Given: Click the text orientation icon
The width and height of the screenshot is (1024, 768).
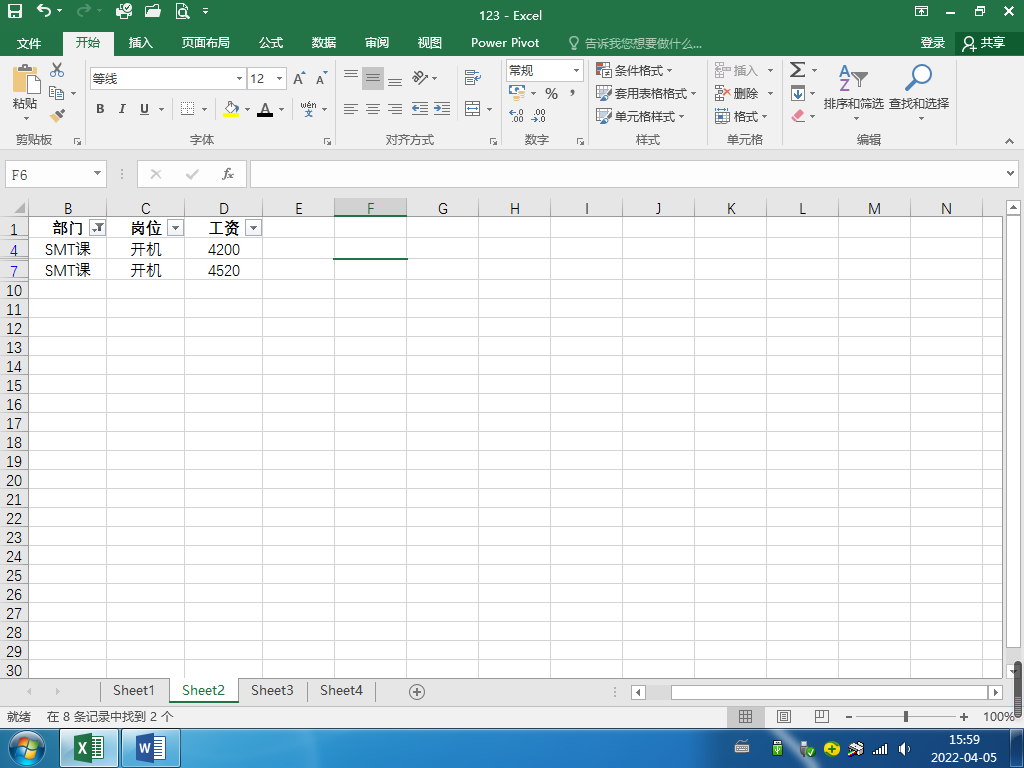Looking at the screenshot, I should (420, 78).
